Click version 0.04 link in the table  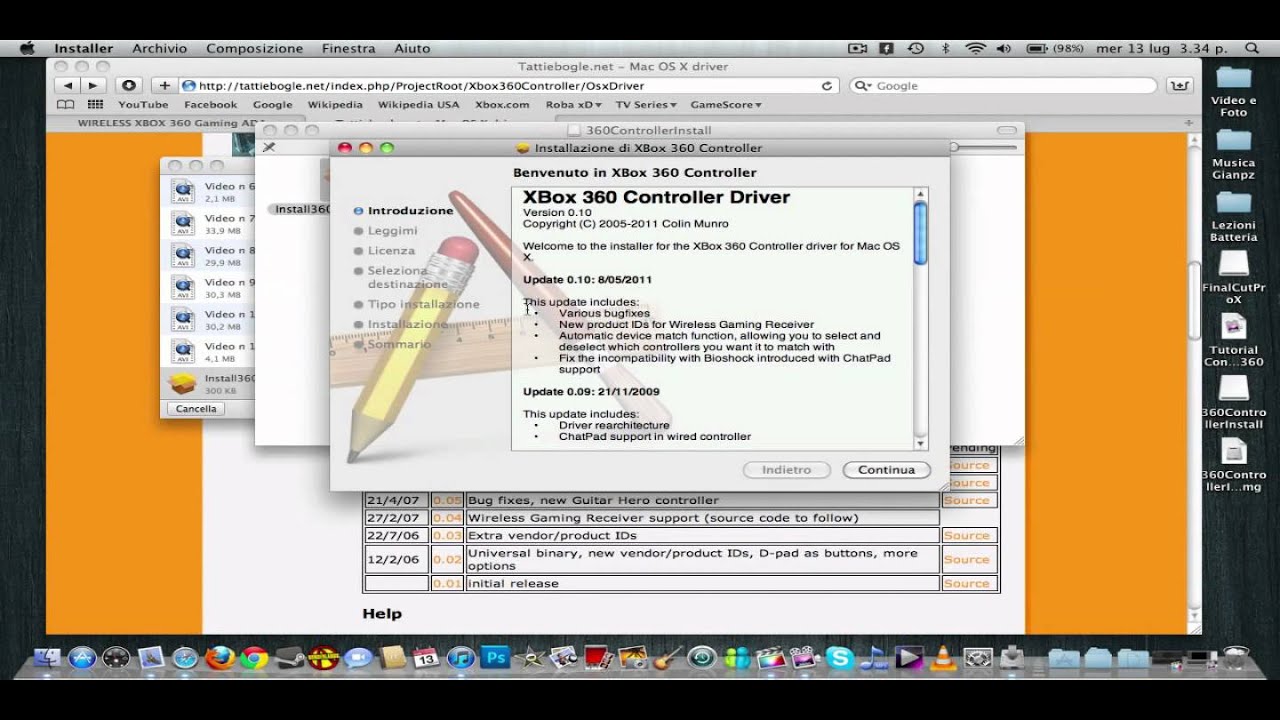(x=447, y=518)
